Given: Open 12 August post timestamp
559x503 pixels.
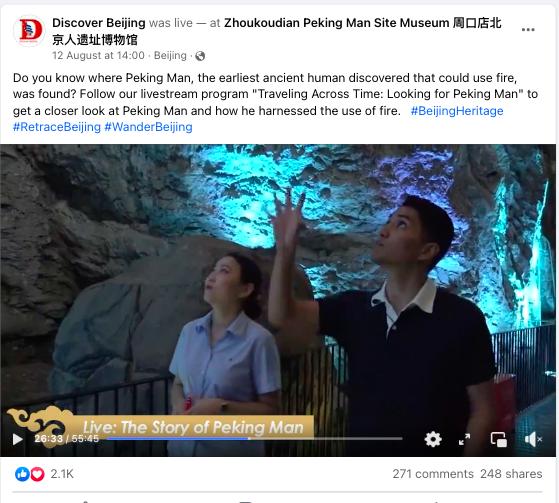Looking at the screenshot, I should [x=98, y=56].
